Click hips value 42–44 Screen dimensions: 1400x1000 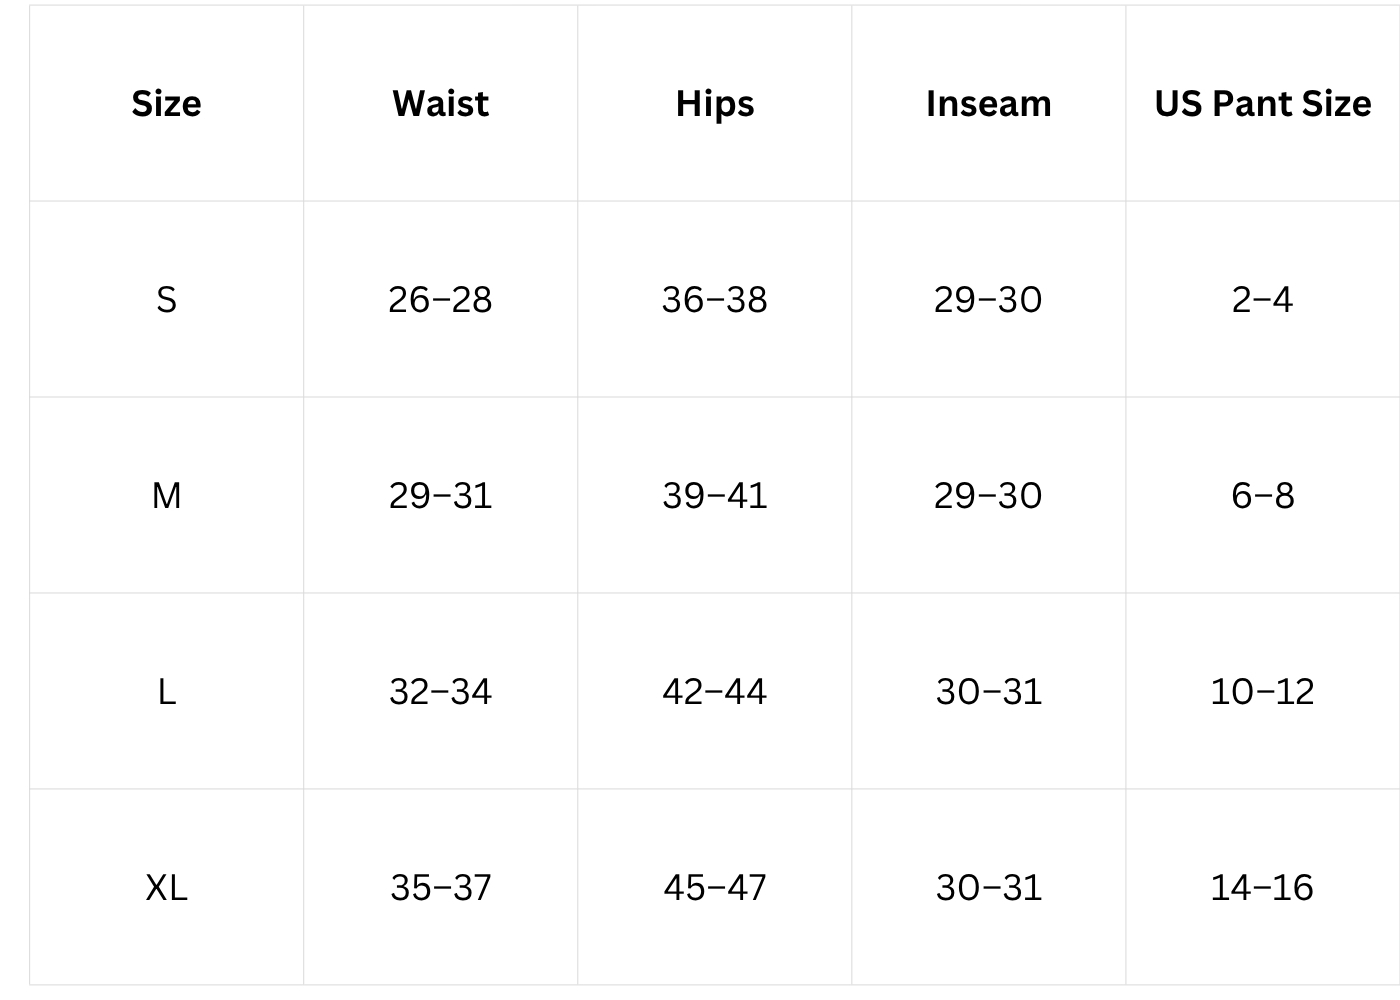click(714, 691)
